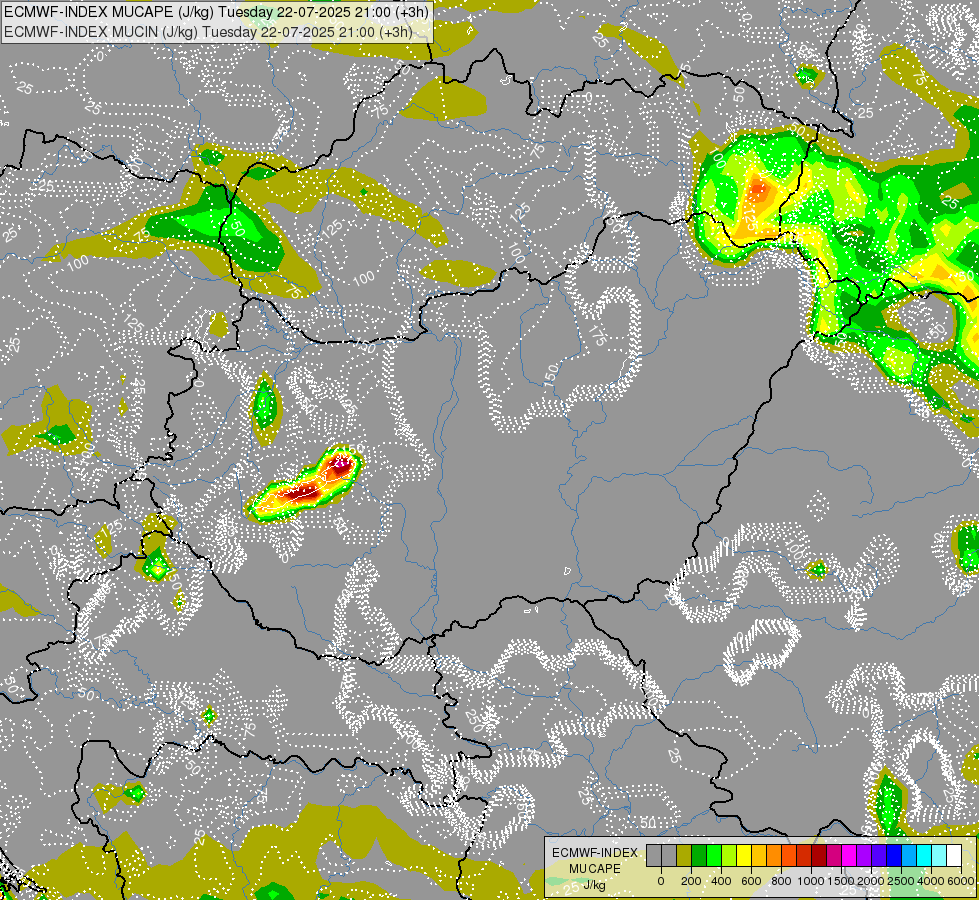The height and width of the screenshot is (900, 979).
Task: Select the cyan swatch left of 4000
Action: (924, 856)
